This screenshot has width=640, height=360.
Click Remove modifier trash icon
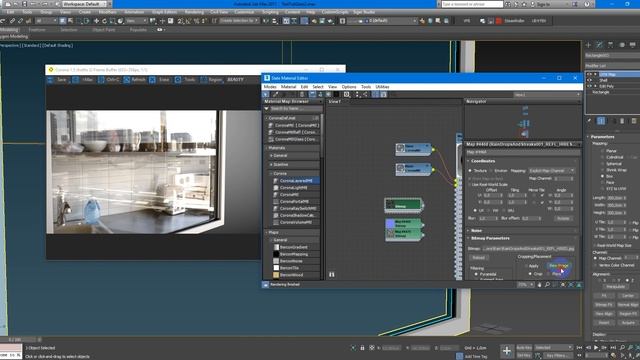tap(622, 121)
